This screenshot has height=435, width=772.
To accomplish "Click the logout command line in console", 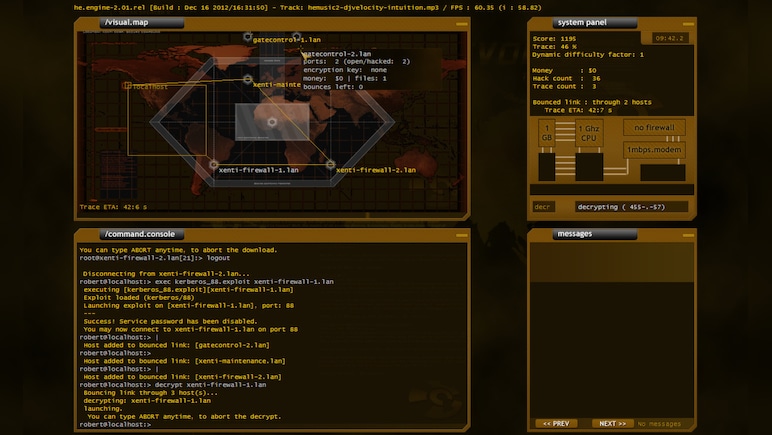I will click(155, 258).
